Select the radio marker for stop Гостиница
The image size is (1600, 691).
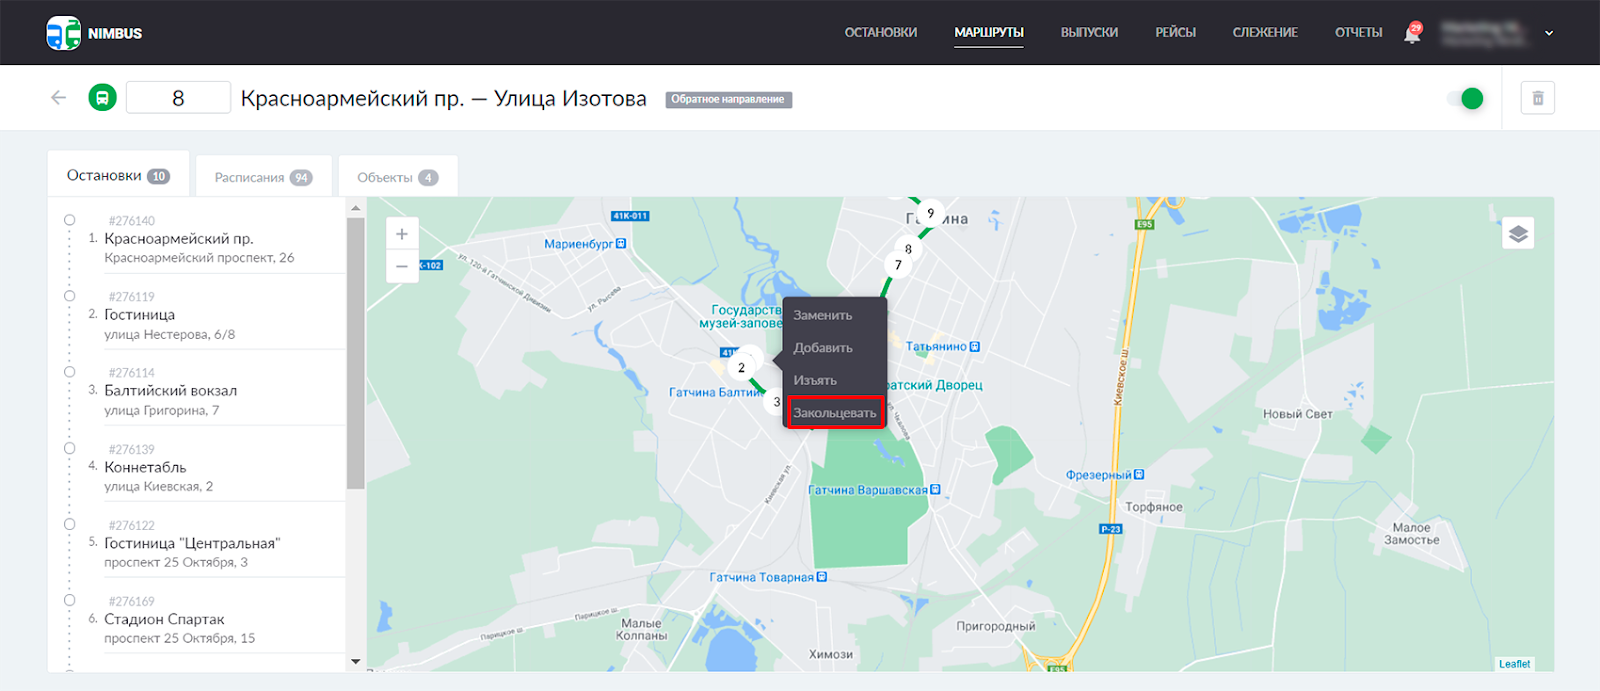[70, 296]
